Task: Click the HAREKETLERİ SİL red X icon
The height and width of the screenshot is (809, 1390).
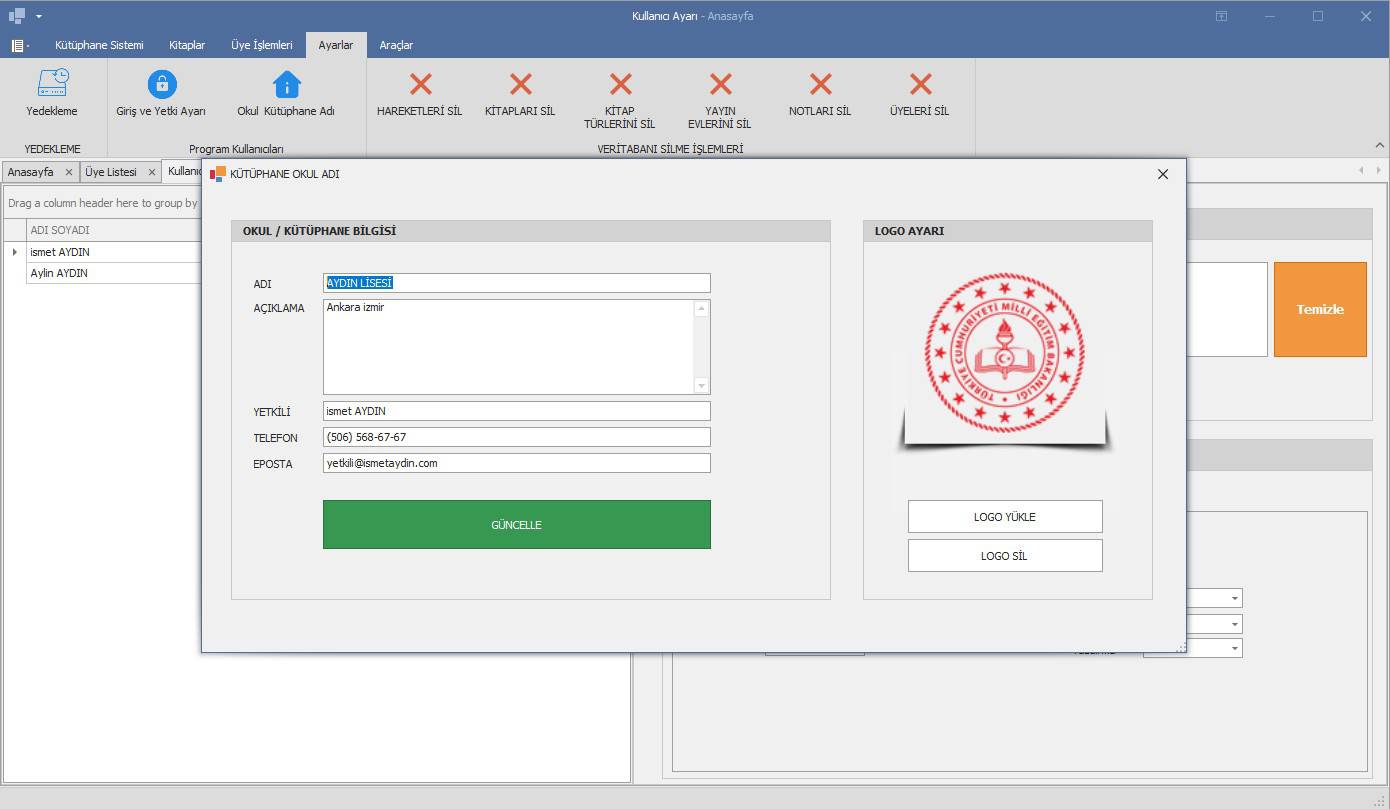Action: point(420,84)
